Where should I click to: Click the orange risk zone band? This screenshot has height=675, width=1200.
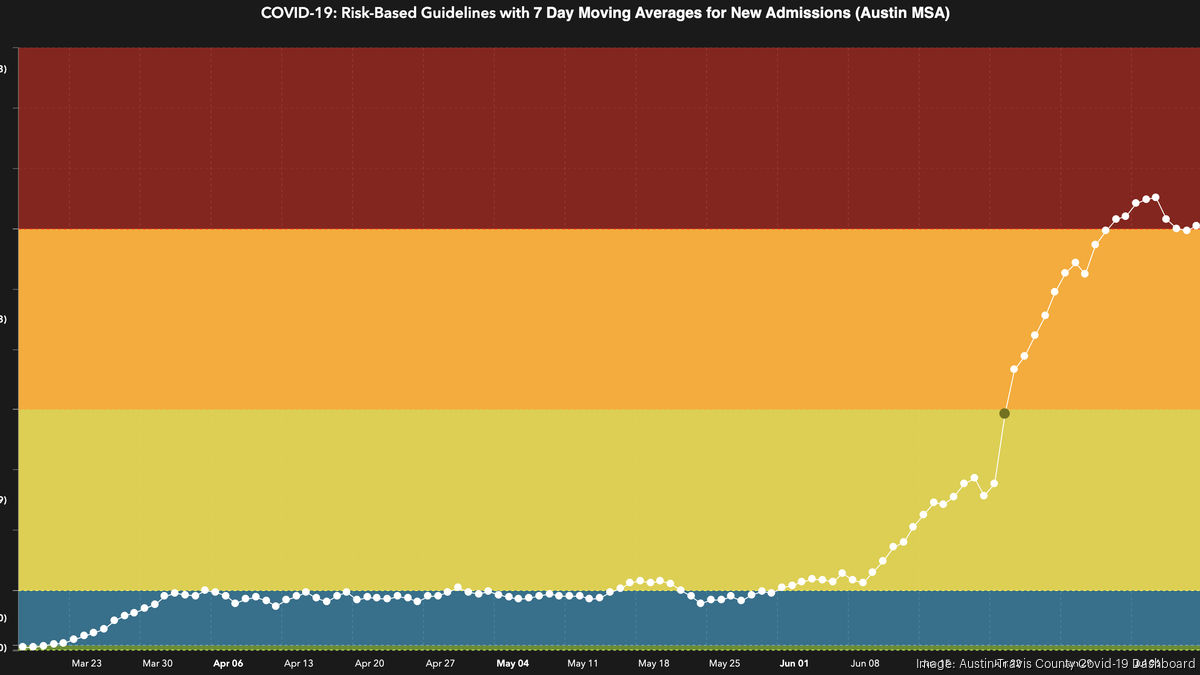600,320
